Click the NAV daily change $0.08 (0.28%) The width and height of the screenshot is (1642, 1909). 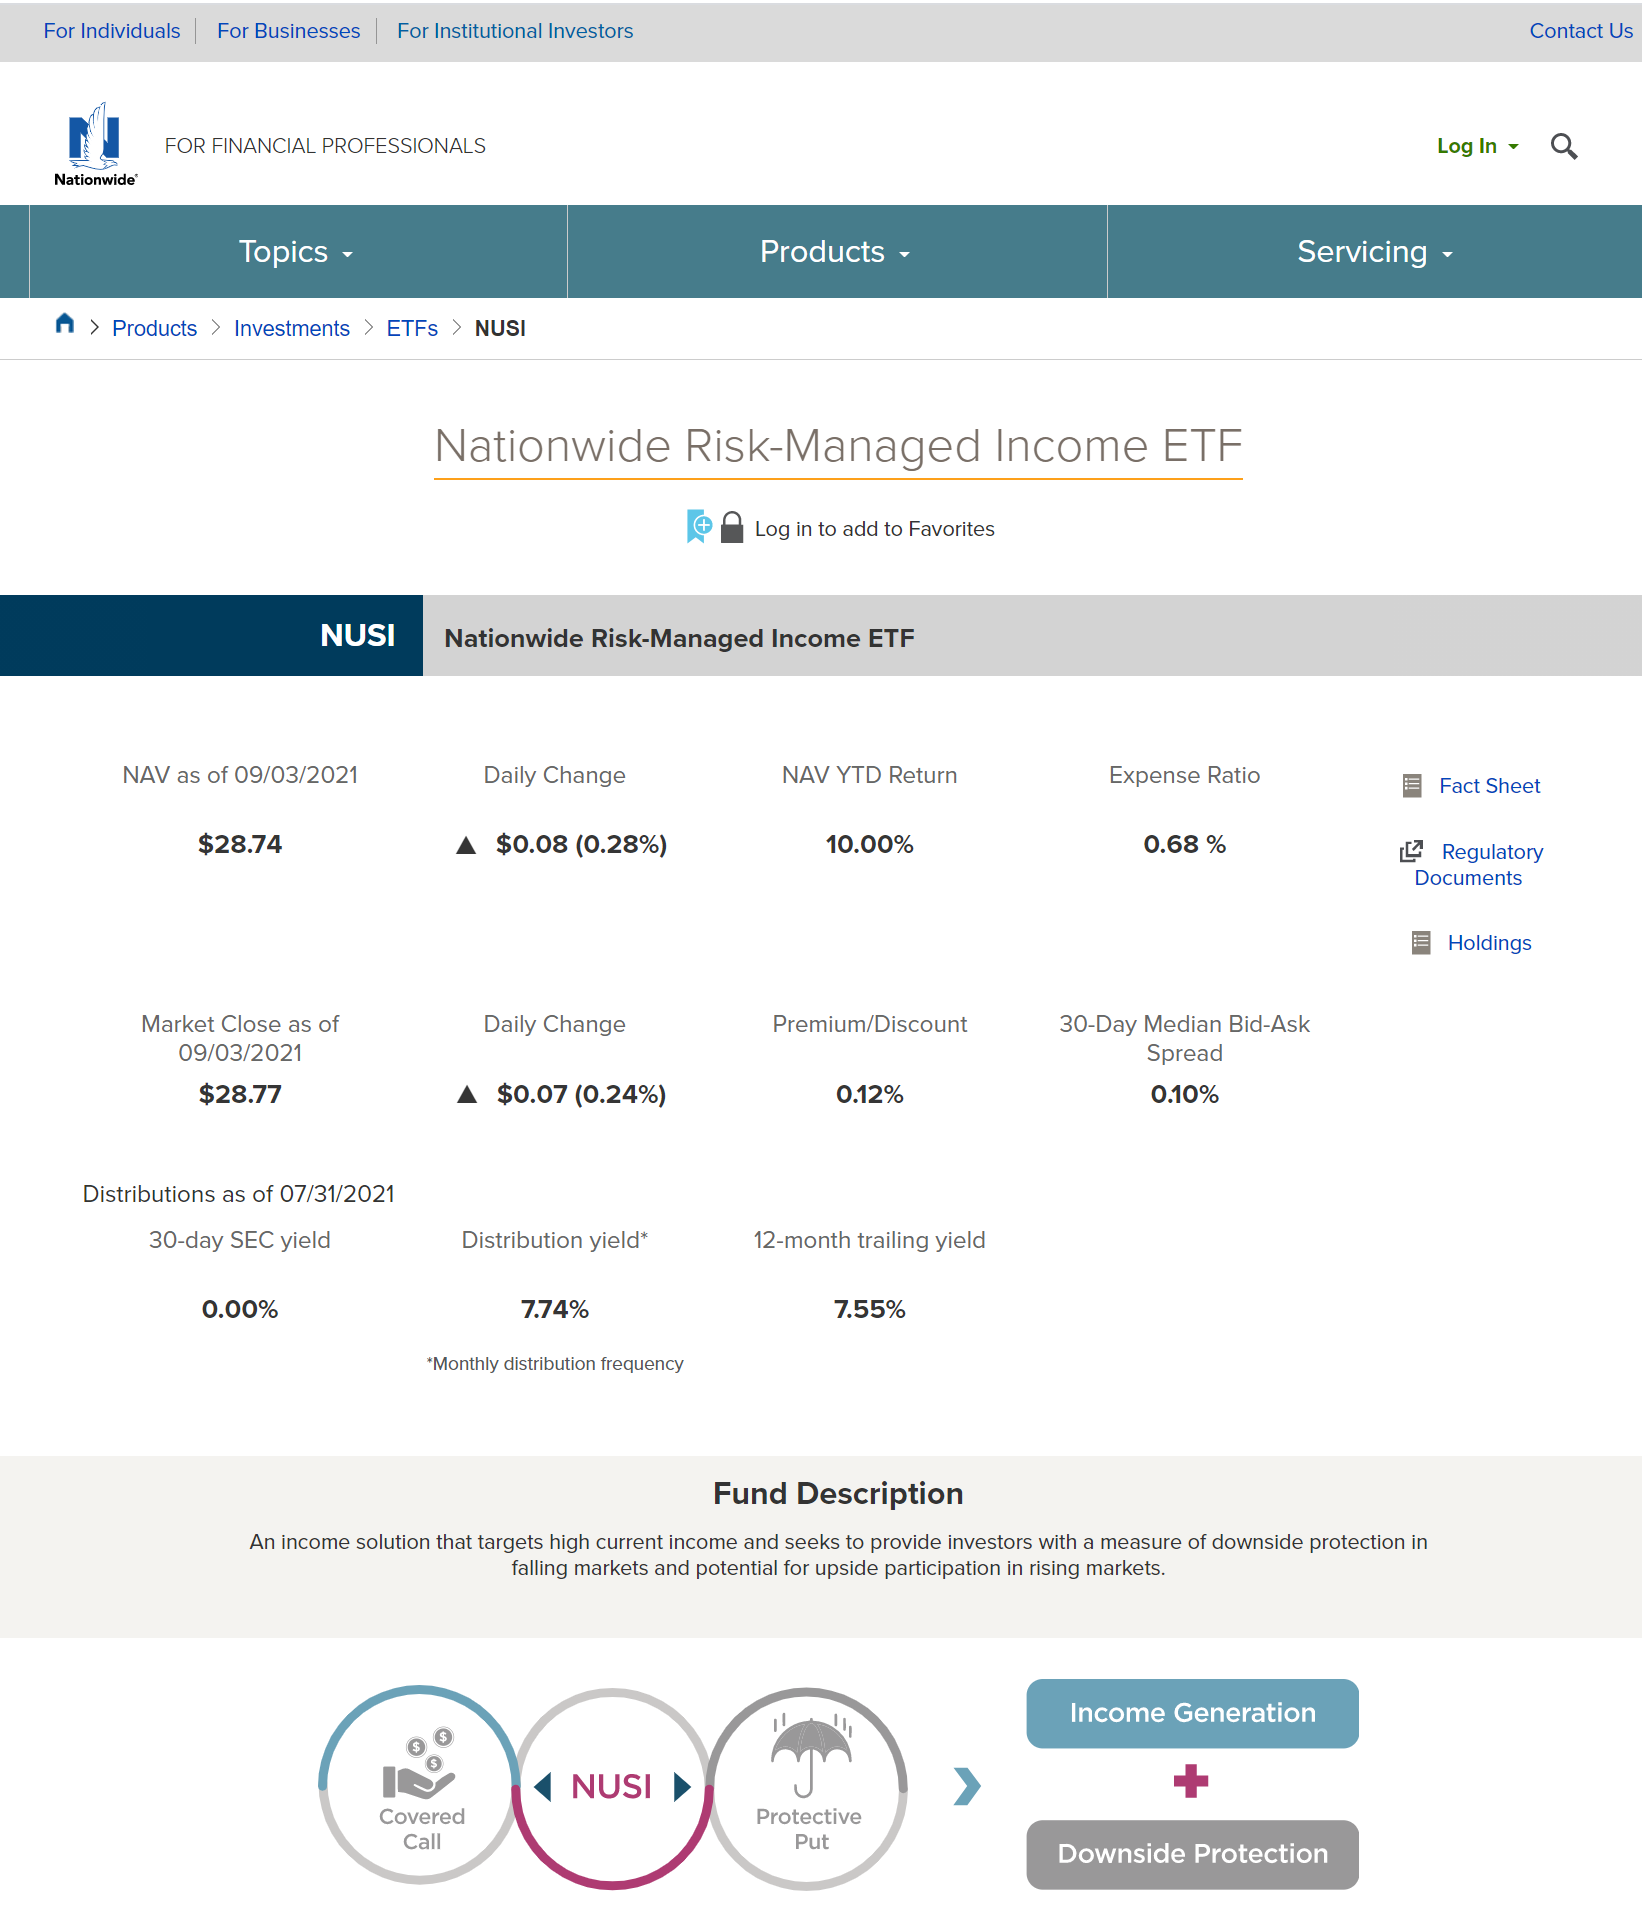point(581,844)
